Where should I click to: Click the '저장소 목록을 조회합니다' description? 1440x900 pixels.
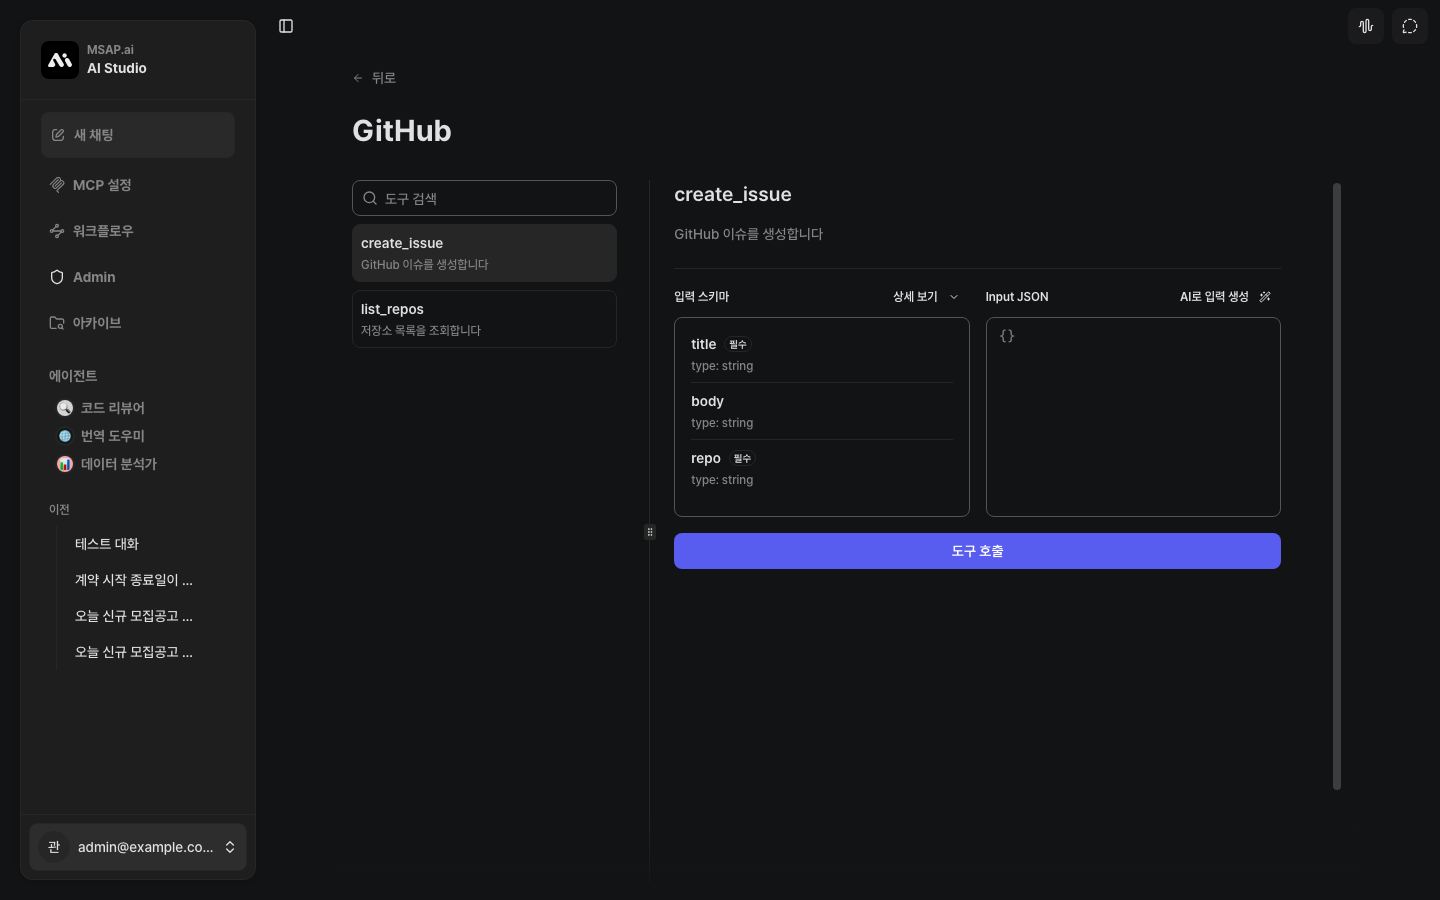point(421,331)
